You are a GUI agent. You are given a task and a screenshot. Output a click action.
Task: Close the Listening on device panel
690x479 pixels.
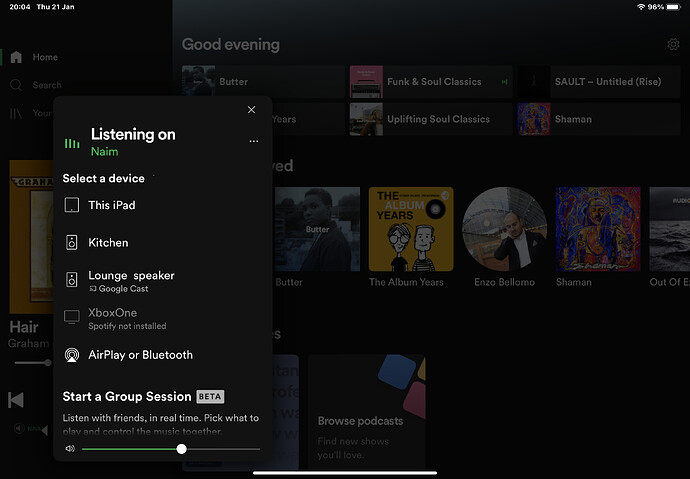[x=251, y=110]
